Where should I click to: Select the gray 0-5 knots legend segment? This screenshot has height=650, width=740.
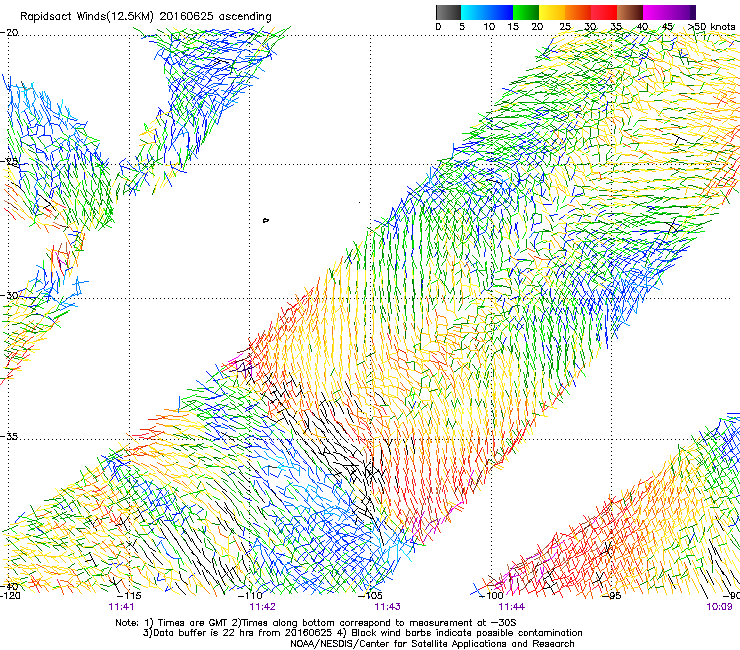point(448,12)
